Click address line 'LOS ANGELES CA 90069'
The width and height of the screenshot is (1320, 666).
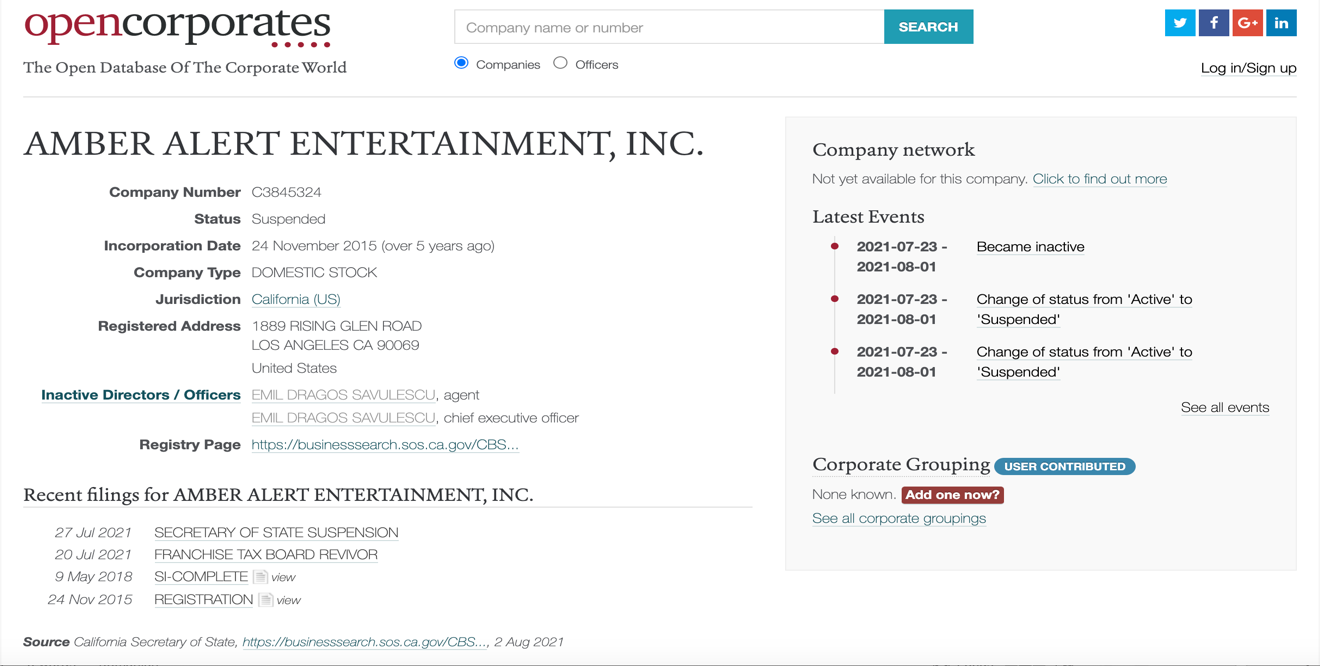coord(335,345)
